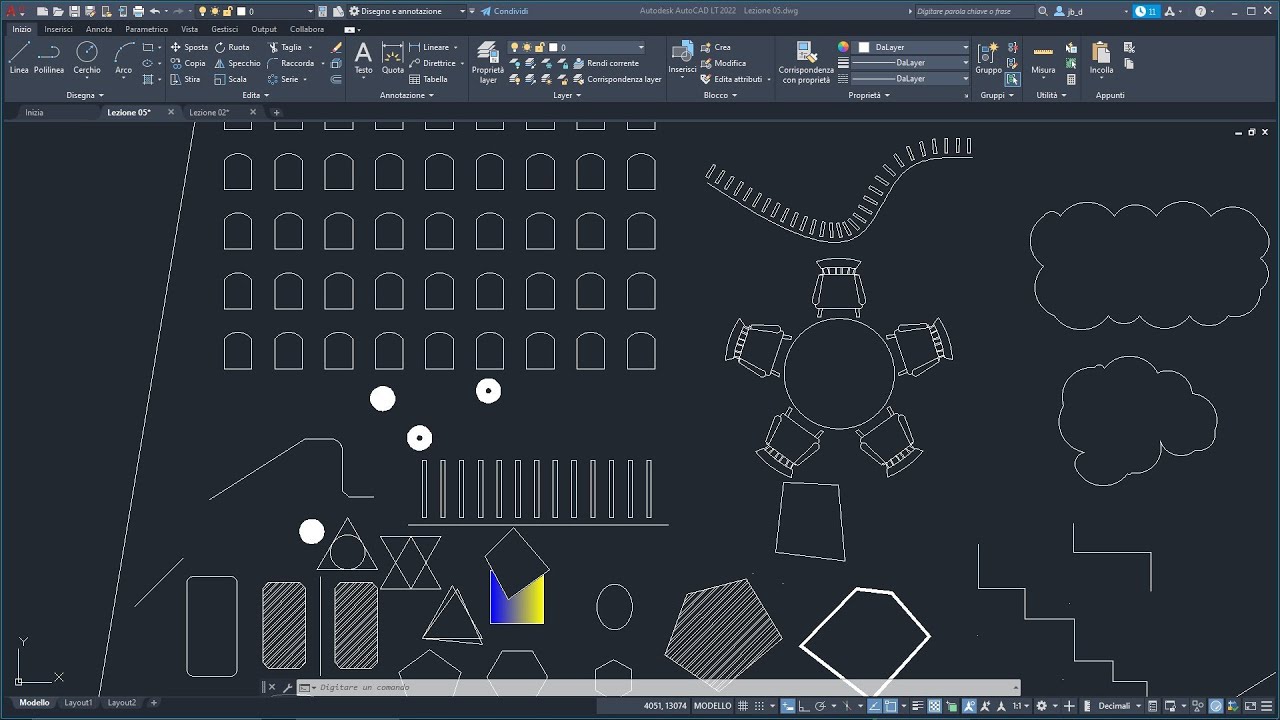Select the Specchio mirror tool
The image size is (1280, 720).
237,63
